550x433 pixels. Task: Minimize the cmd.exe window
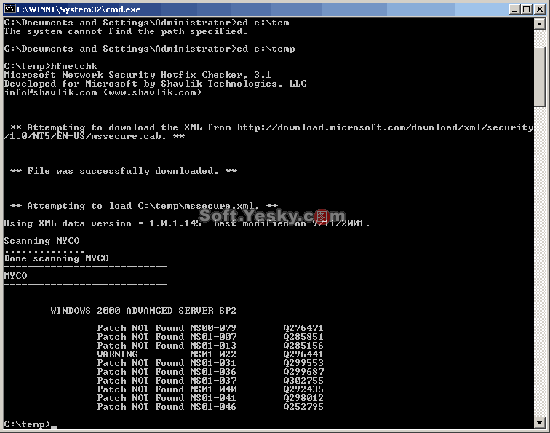(514, 9)
